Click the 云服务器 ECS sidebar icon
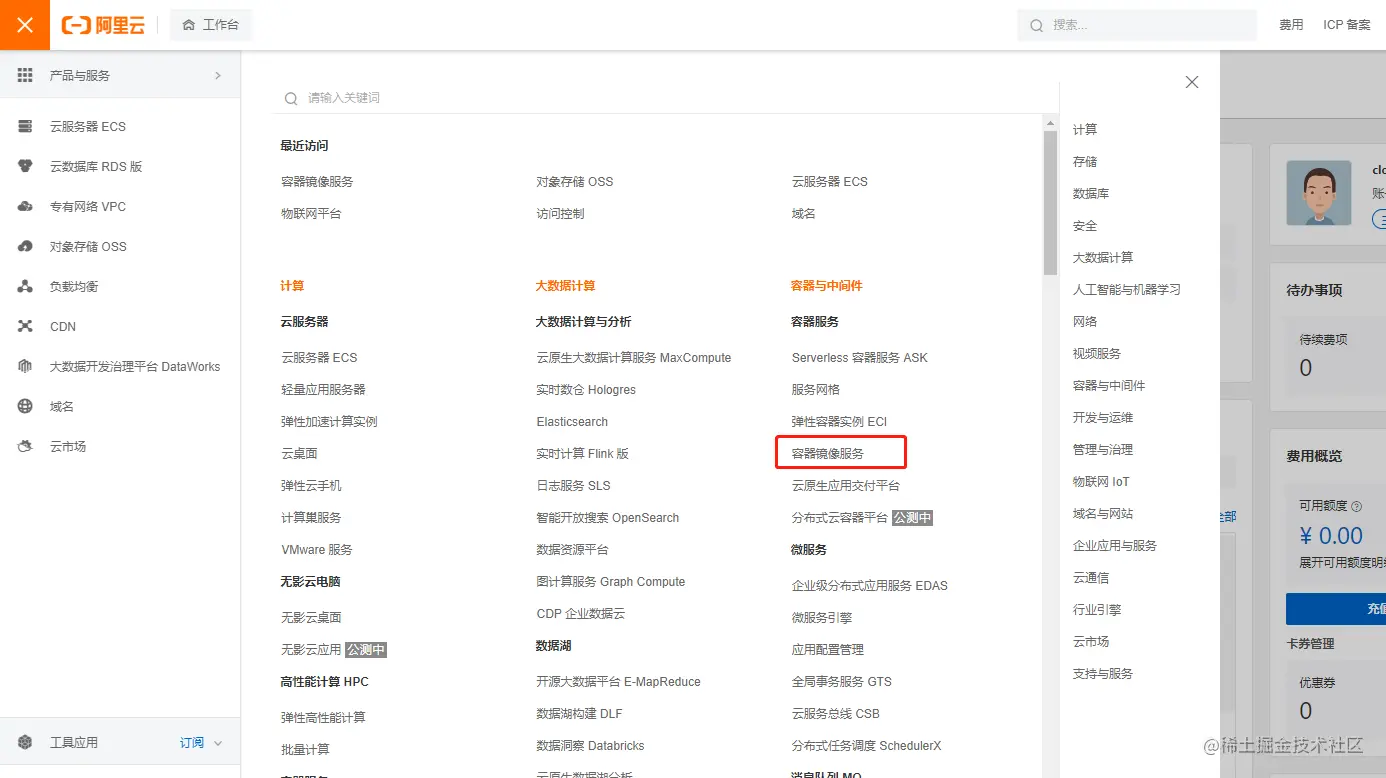 [x=26, y=126]
